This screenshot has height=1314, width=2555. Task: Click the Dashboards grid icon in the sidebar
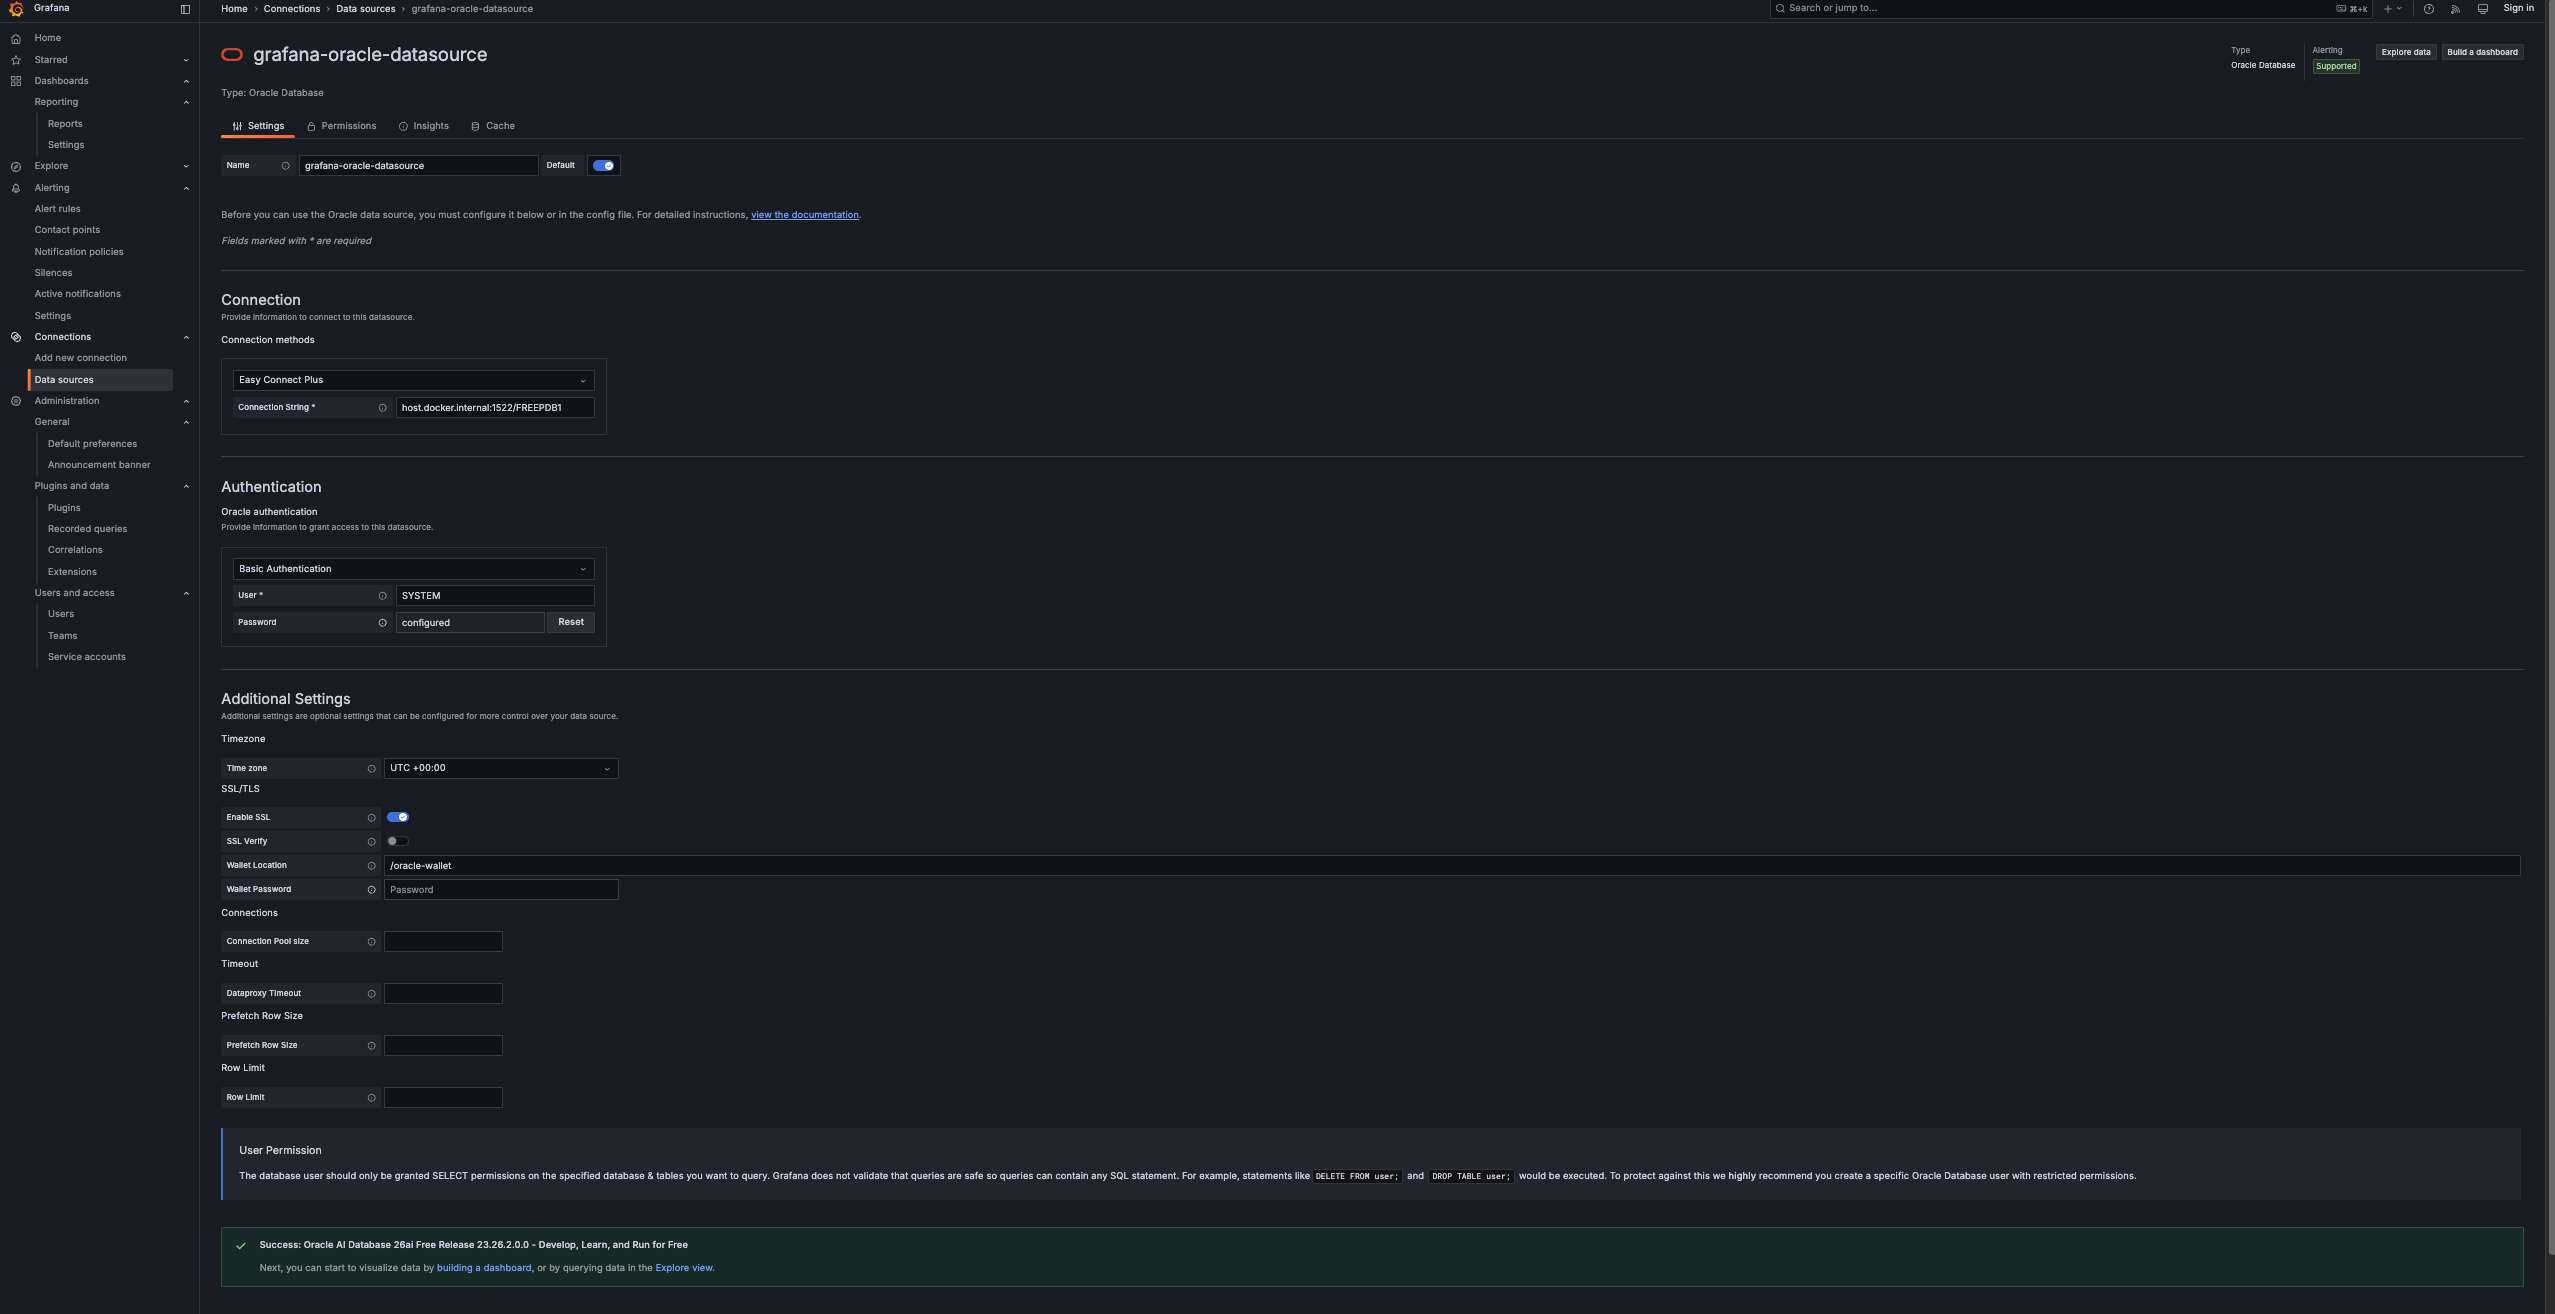16,81
